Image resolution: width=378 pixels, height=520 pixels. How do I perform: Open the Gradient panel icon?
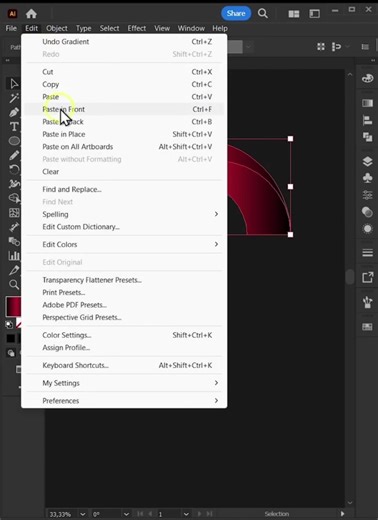click(x=367, y=103)
